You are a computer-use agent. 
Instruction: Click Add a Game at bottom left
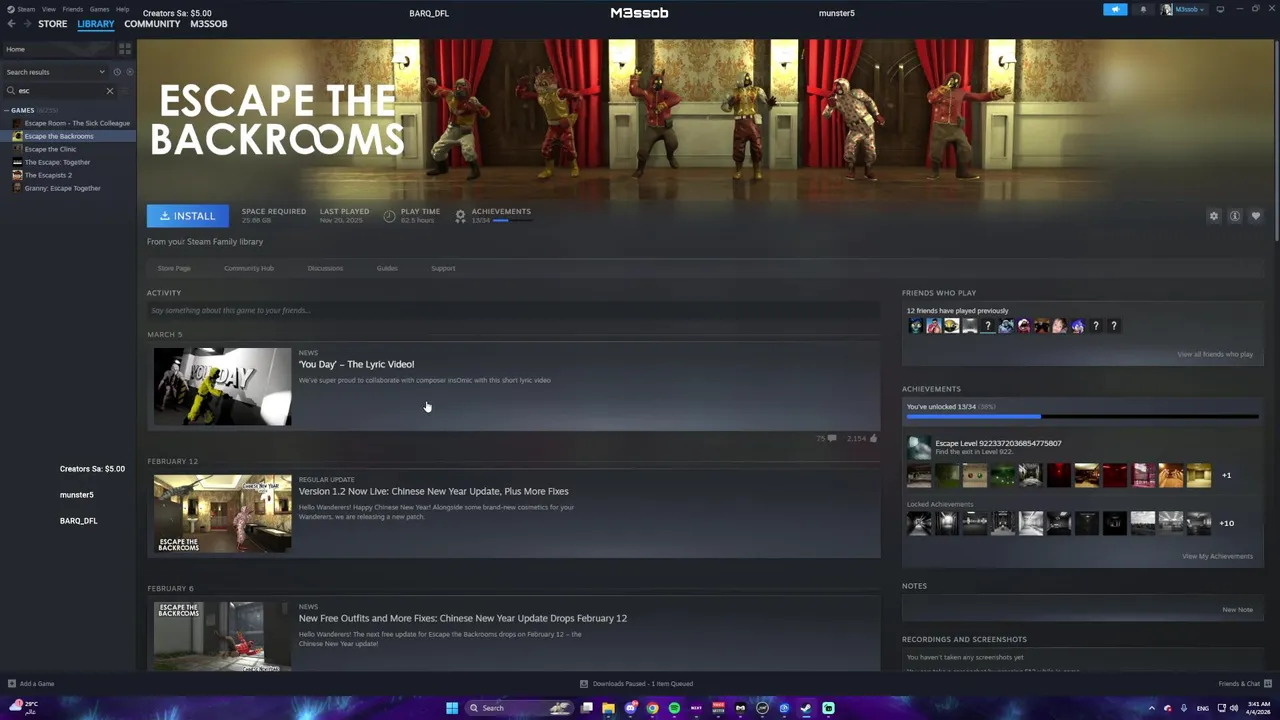pyautogui.click(x=31, y=684)
